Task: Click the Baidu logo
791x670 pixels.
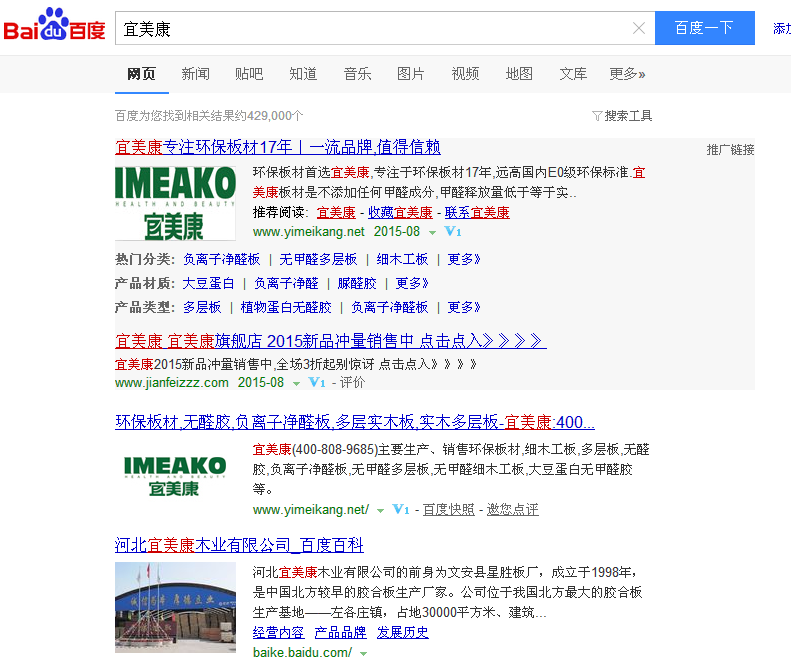Action: pos(54,25)
